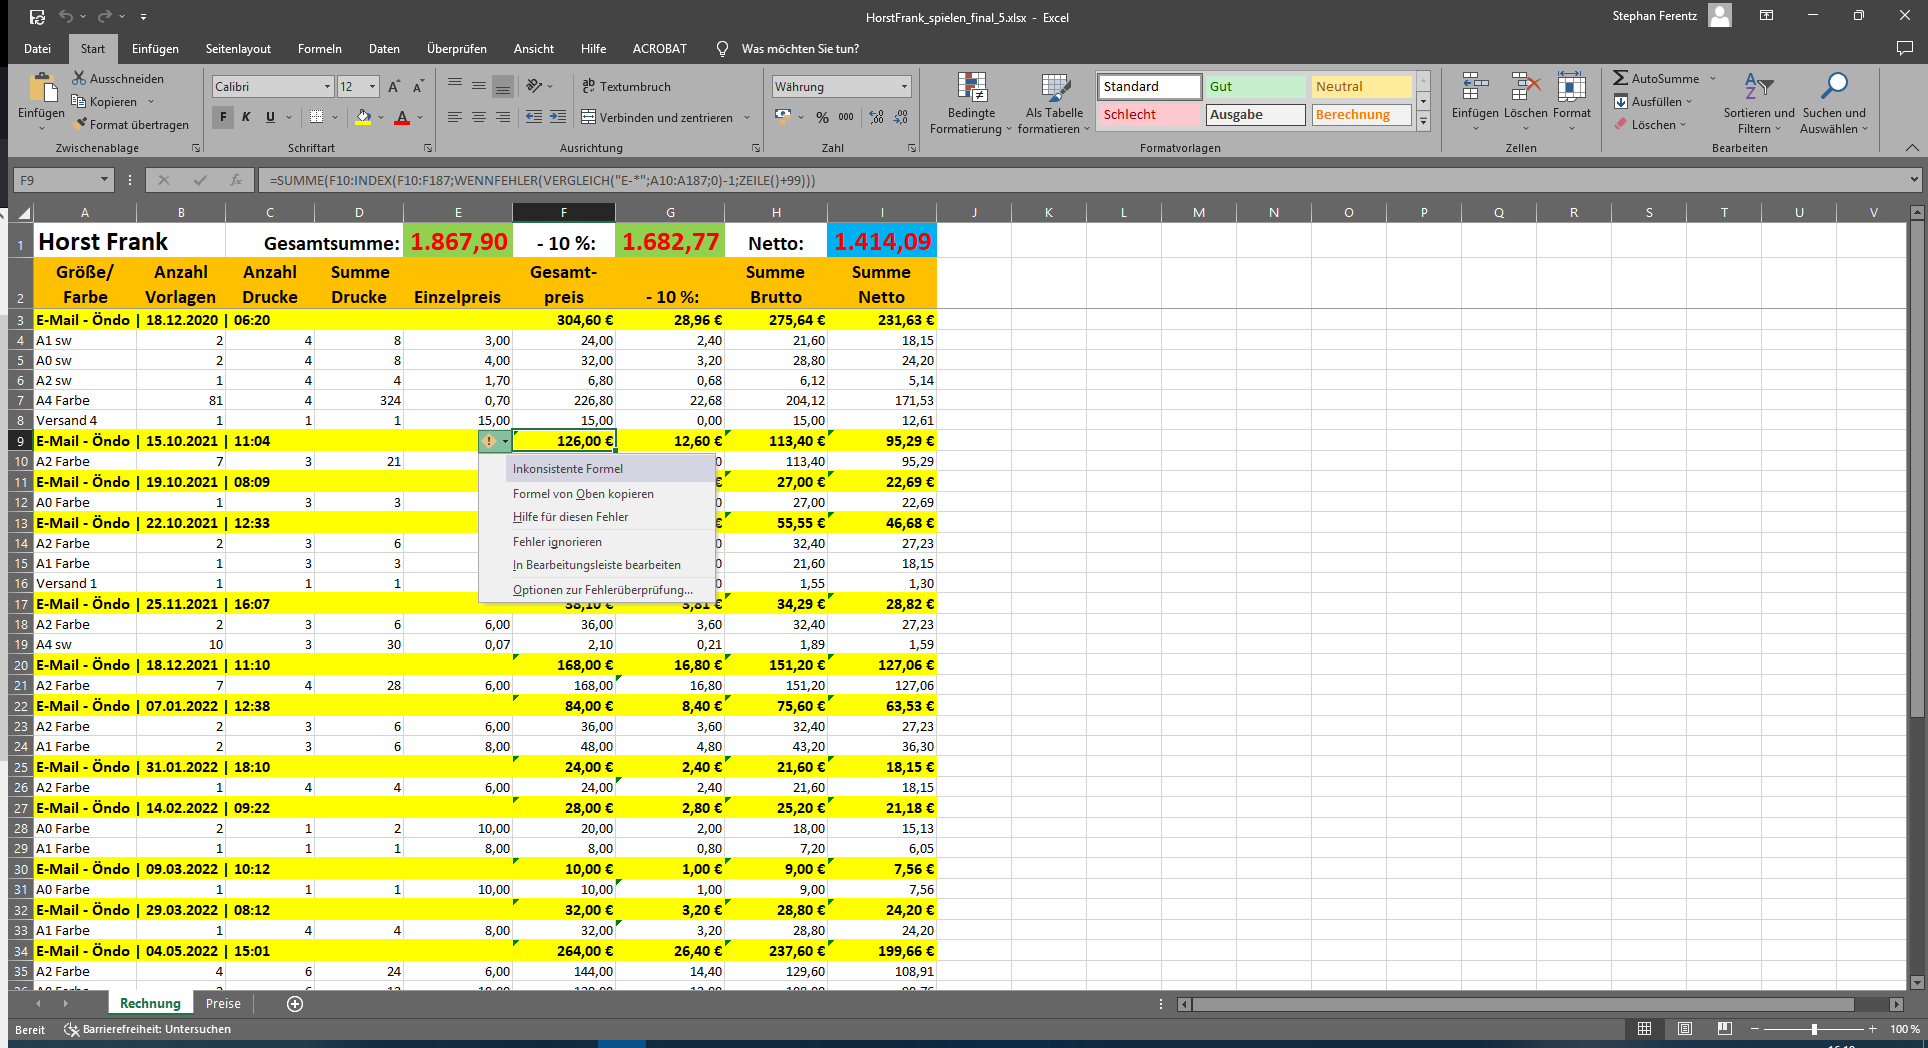Apply the 'Schlecht' cell style
This screenshot has height=1048, width=1928.
pyautogui.click(x=1149, y=115)
